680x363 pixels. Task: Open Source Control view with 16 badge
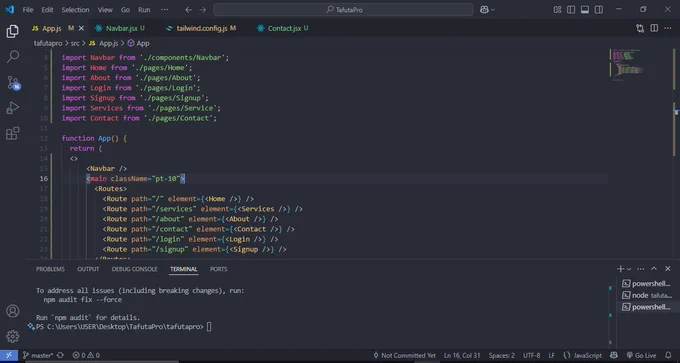click(13, 82)
